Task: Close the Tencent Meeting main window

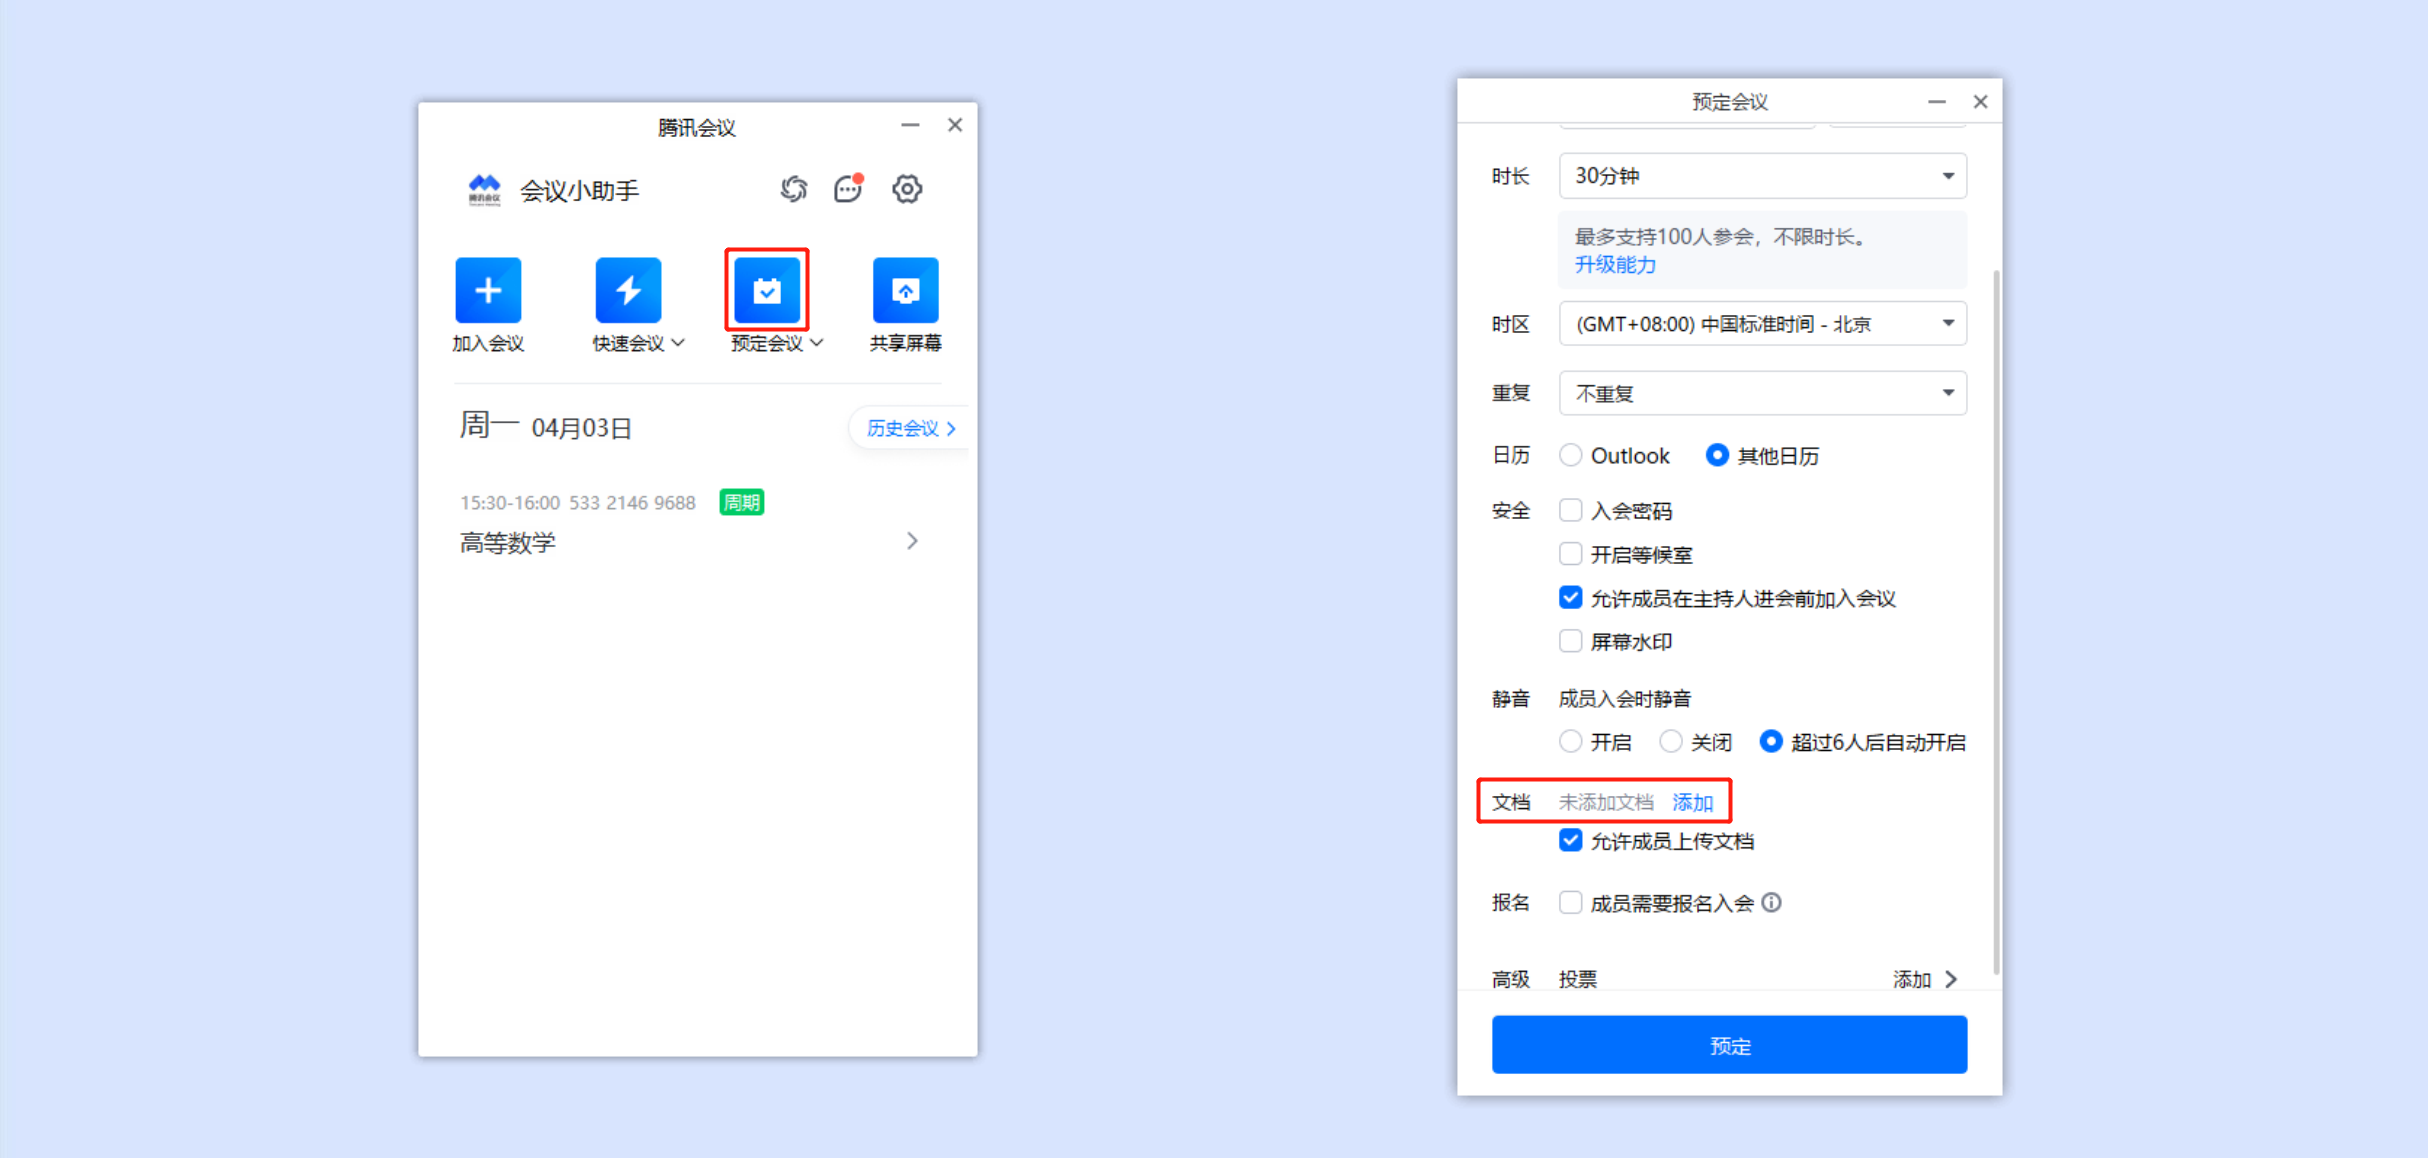Action: tap(955, 125)
